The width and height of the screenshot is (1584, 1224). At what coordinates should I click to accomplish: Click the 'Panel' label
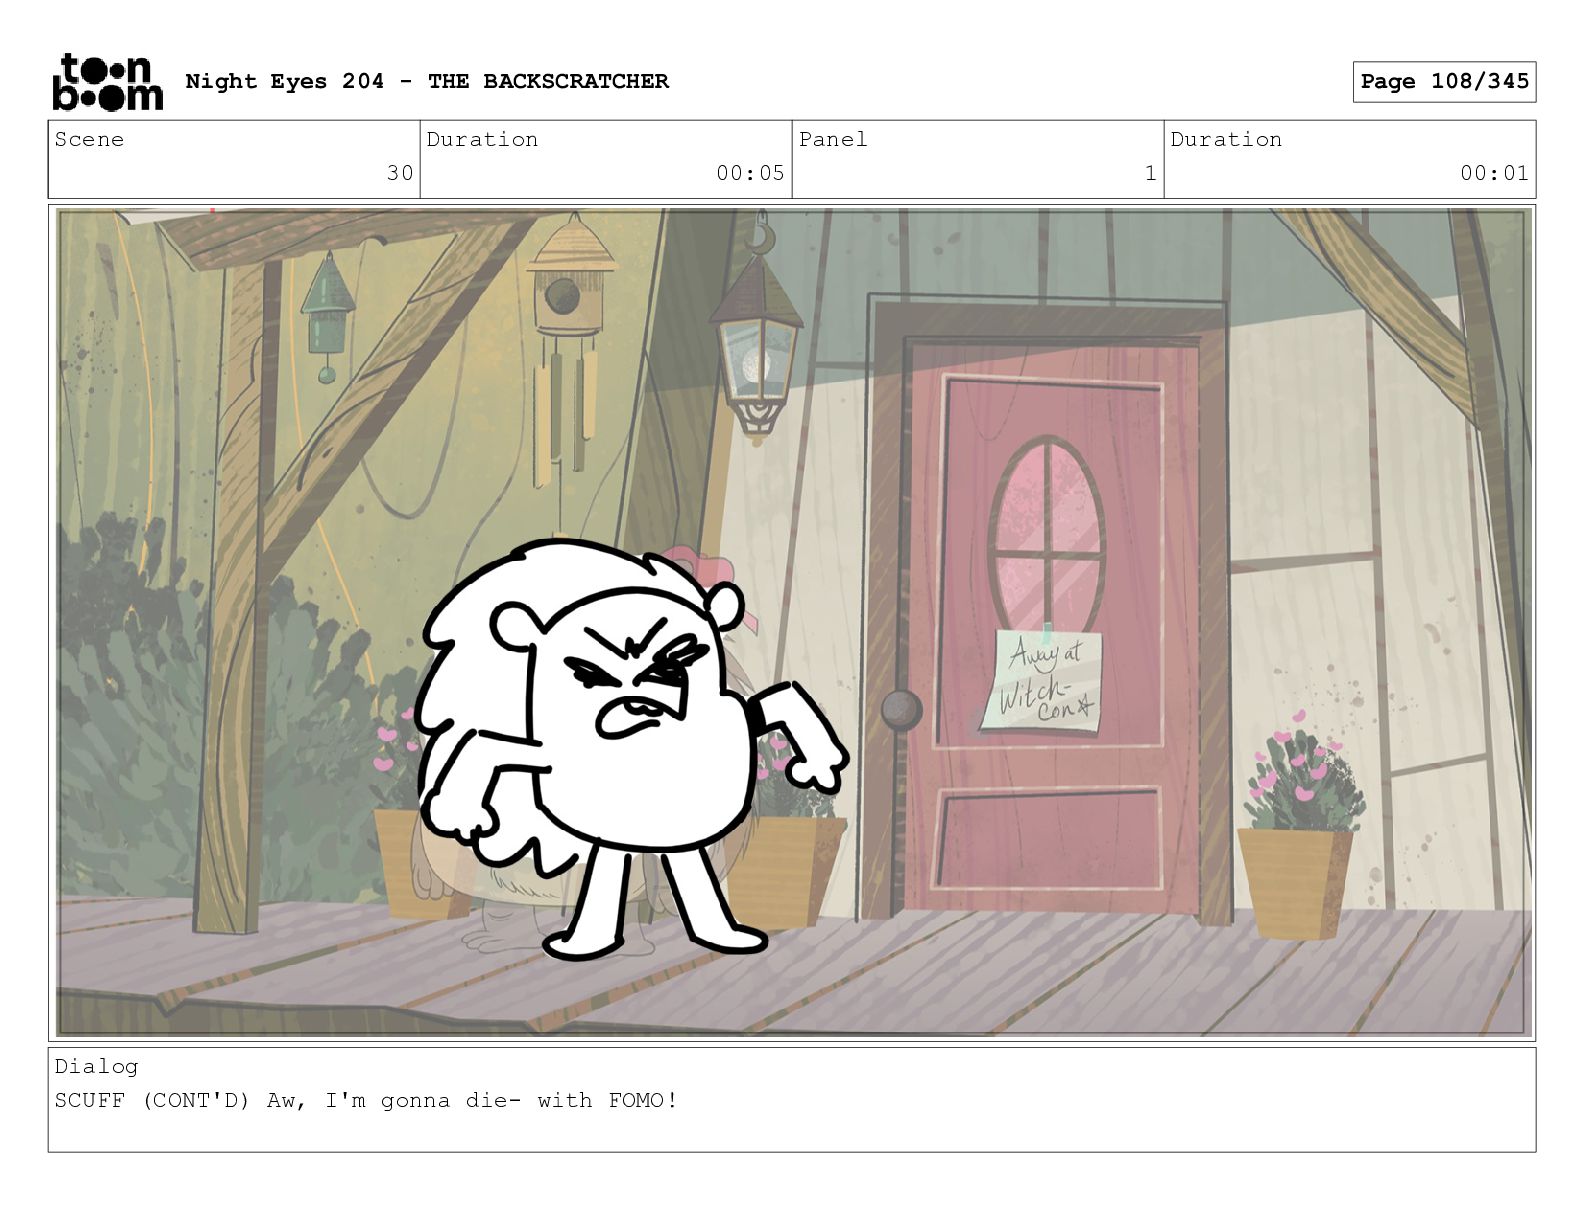[833, 140]
